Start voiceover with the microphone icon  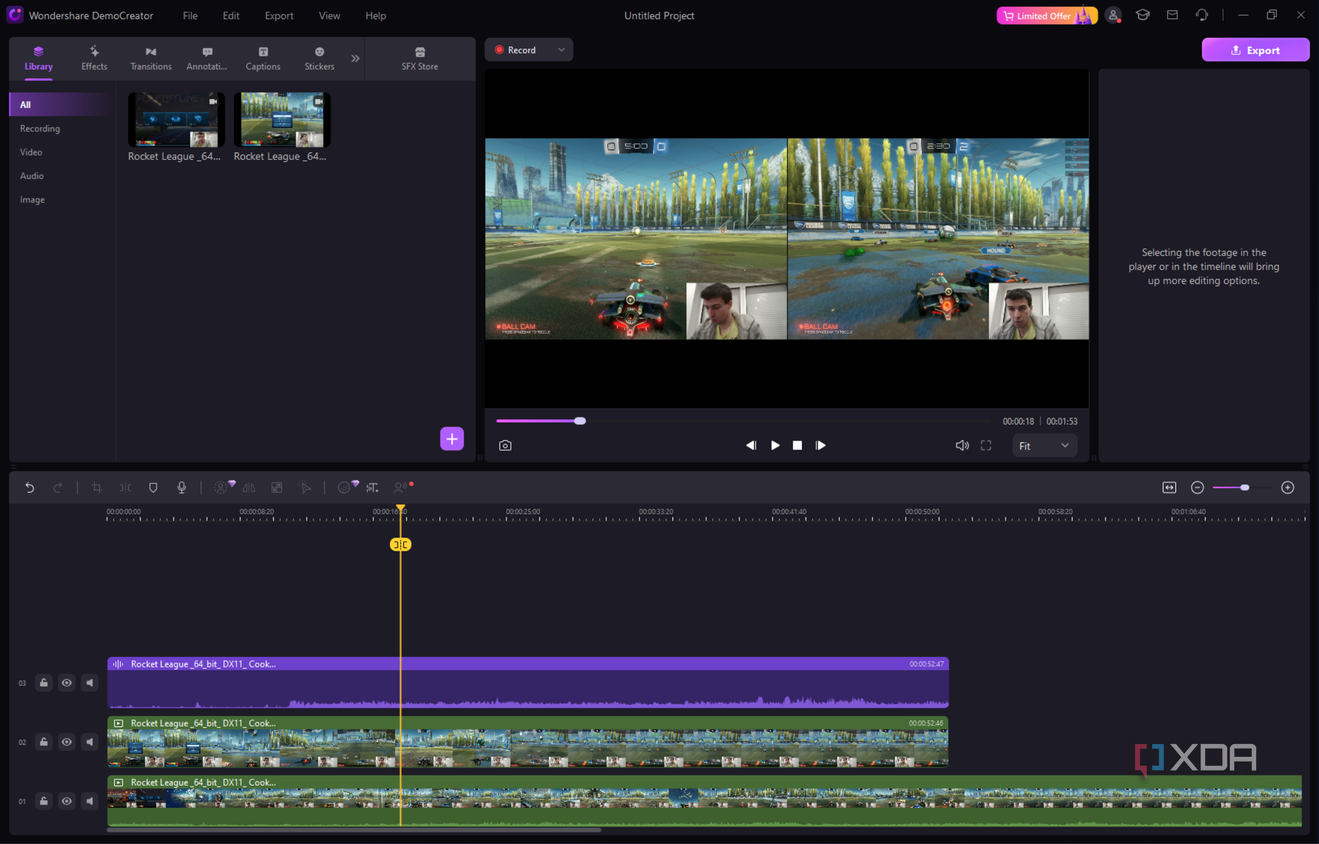pos(182,488)
